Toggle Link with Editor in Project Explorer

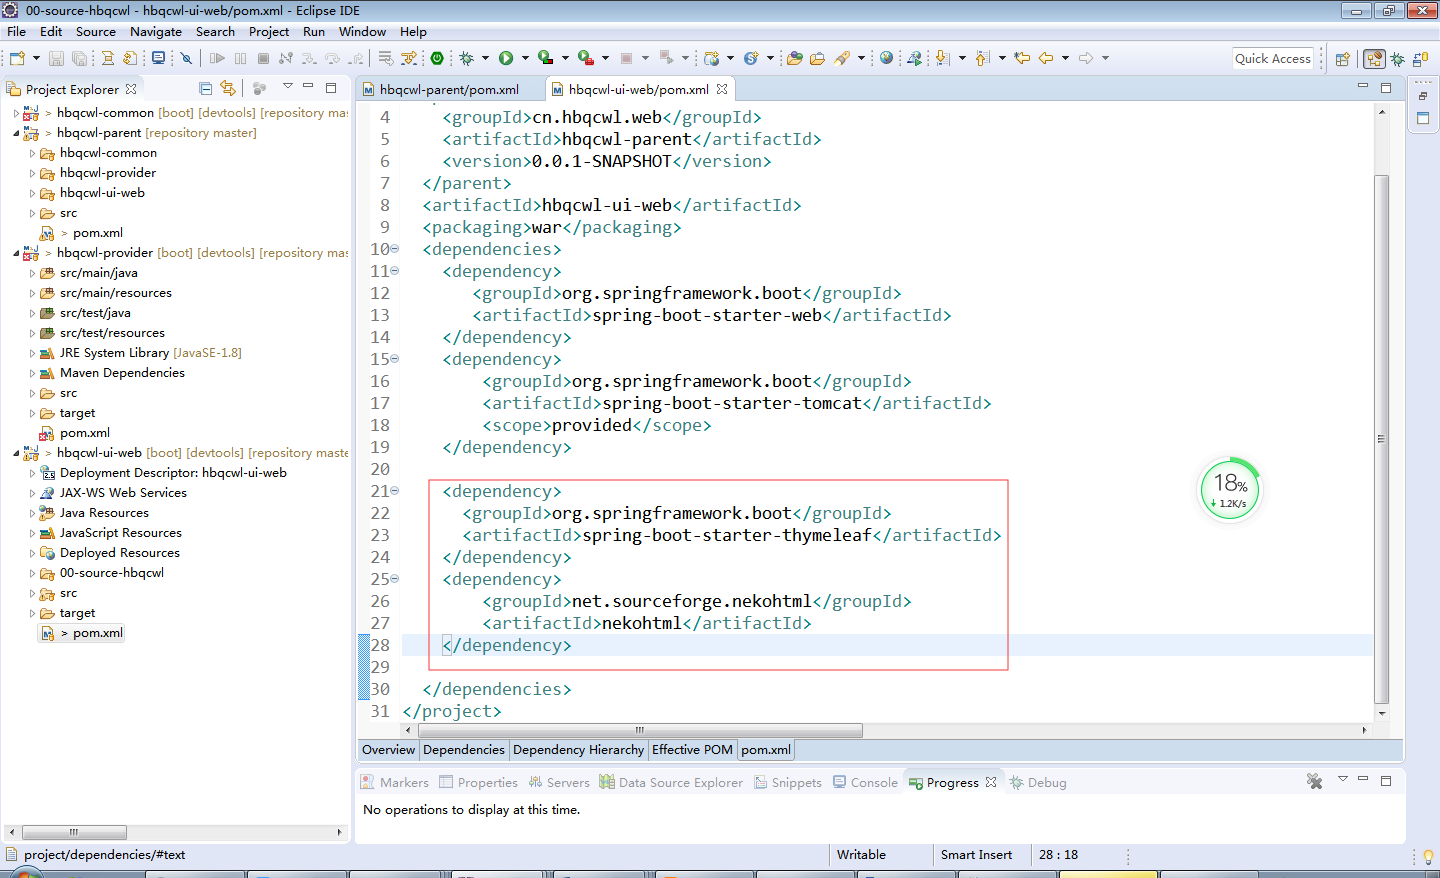click(x=228, y=88)
